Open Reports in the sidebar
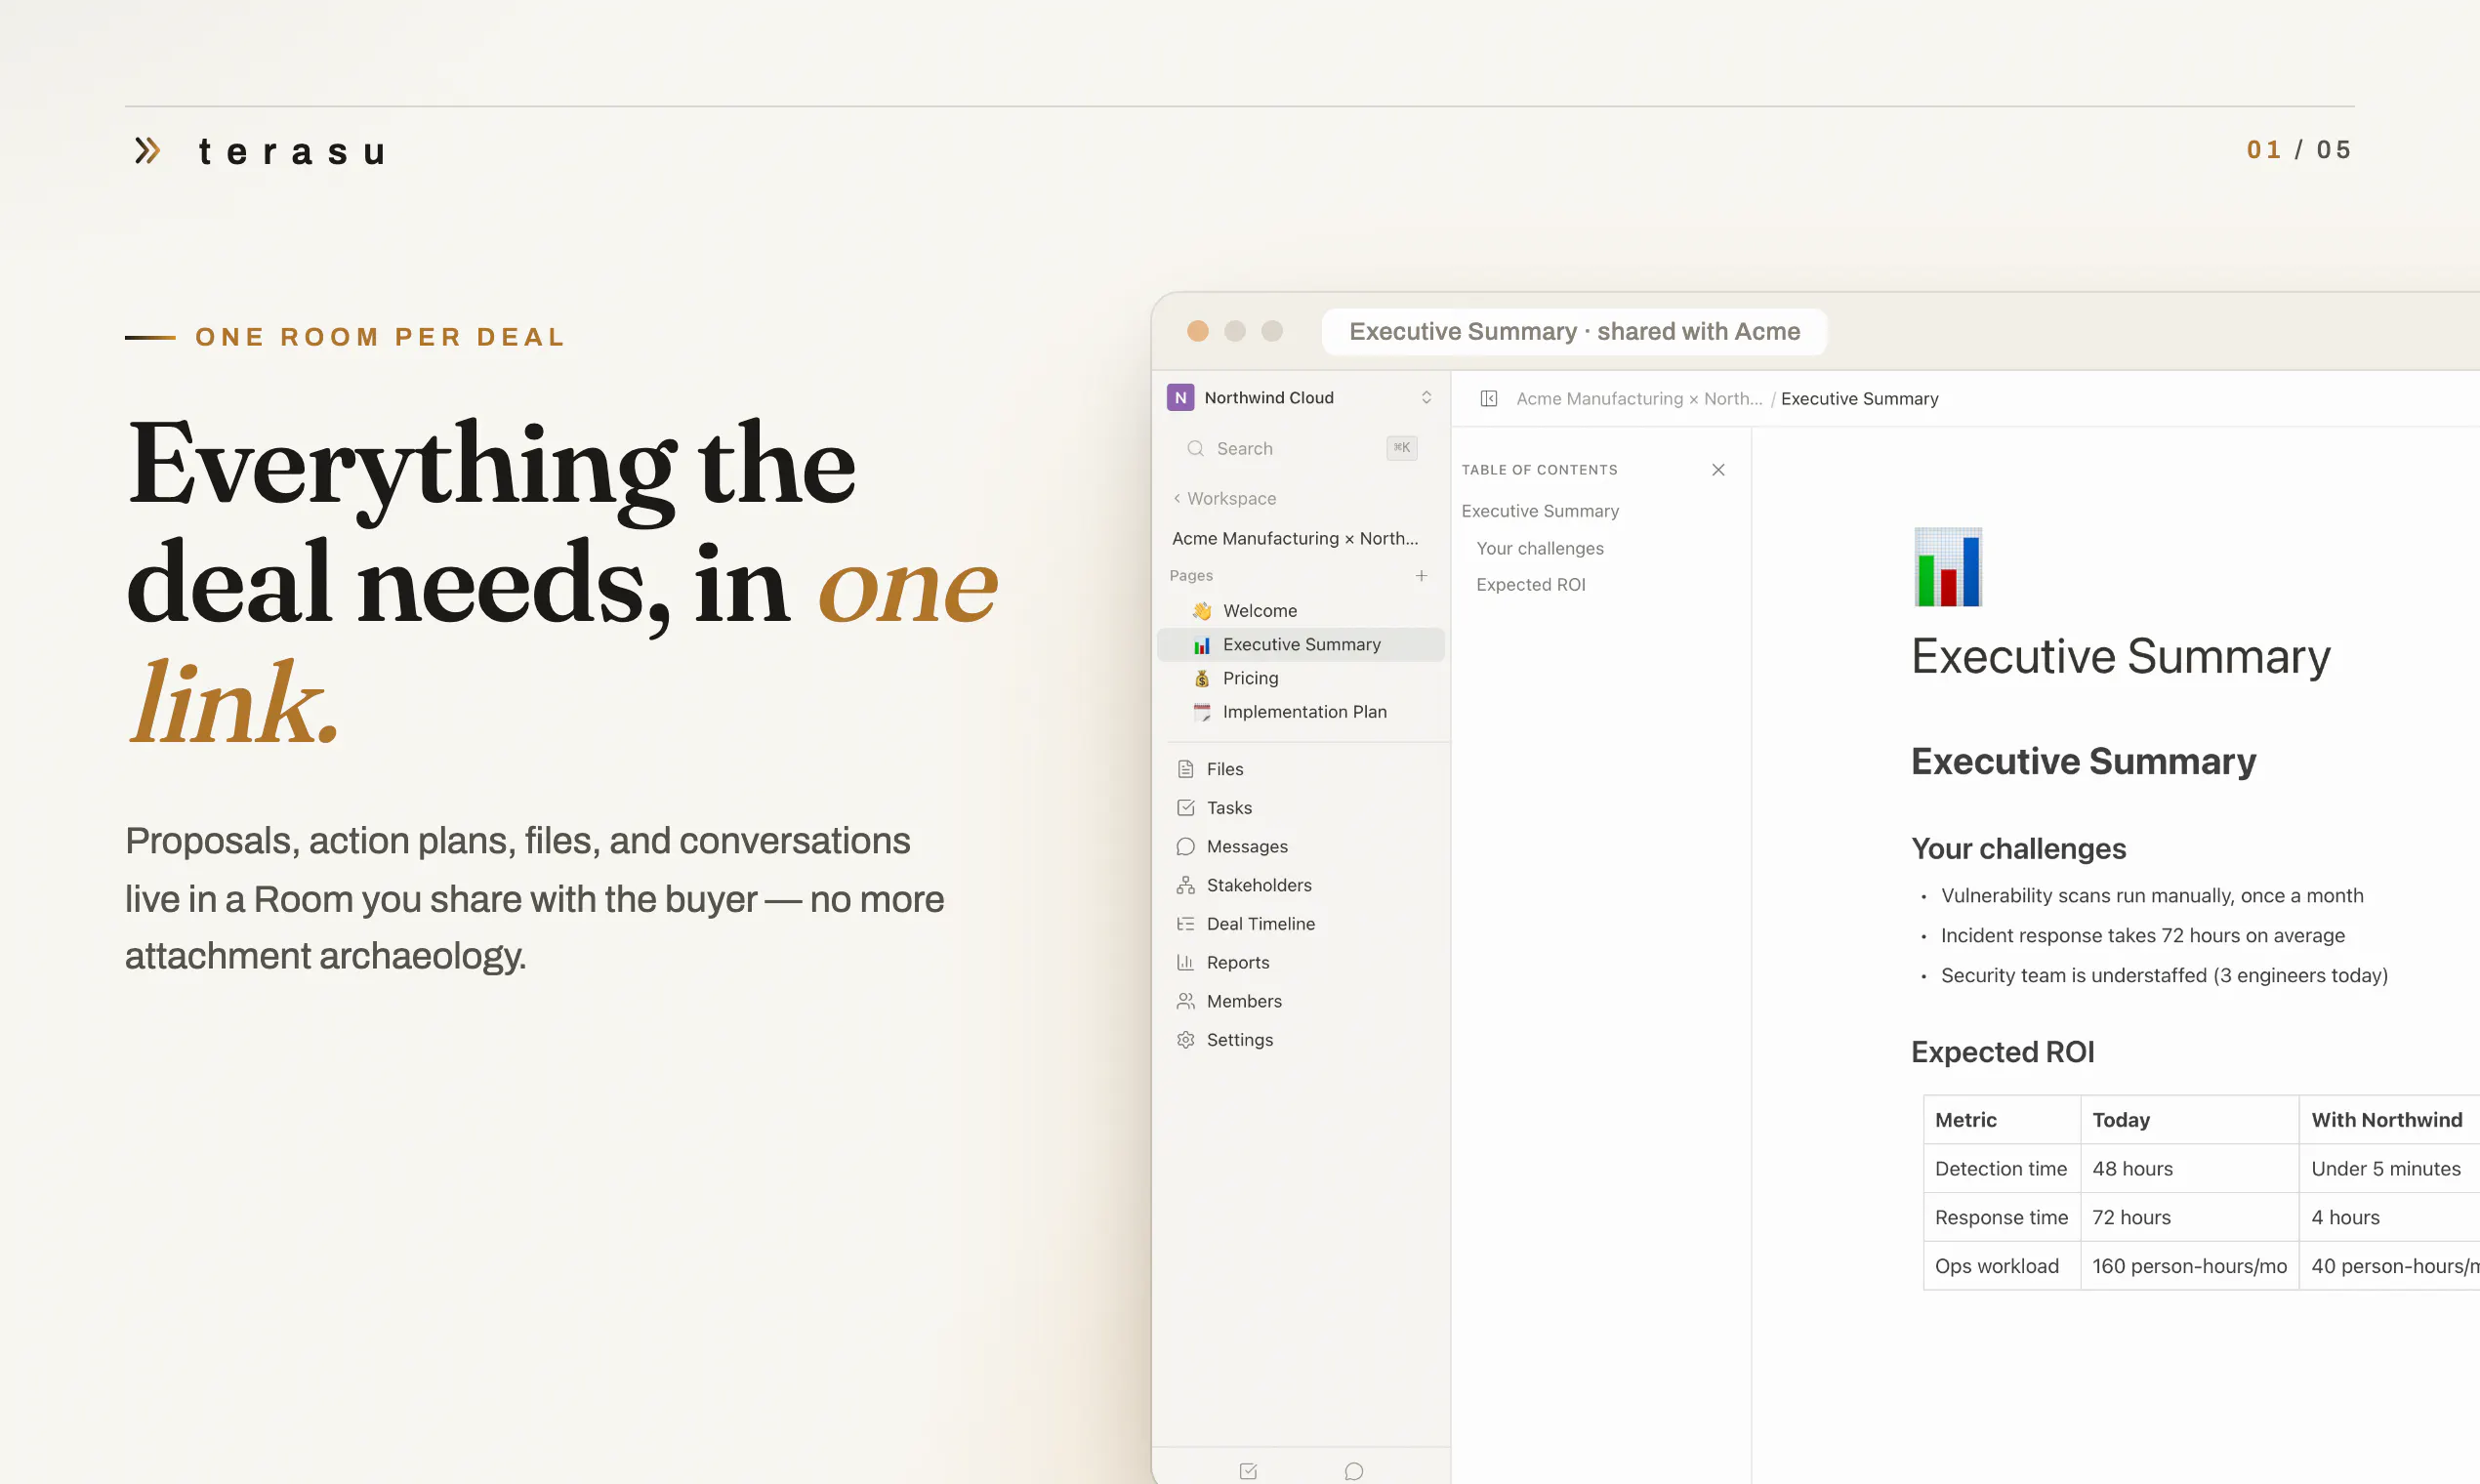Viewport: 2480px width, 1484px height. coord(1301,963)
